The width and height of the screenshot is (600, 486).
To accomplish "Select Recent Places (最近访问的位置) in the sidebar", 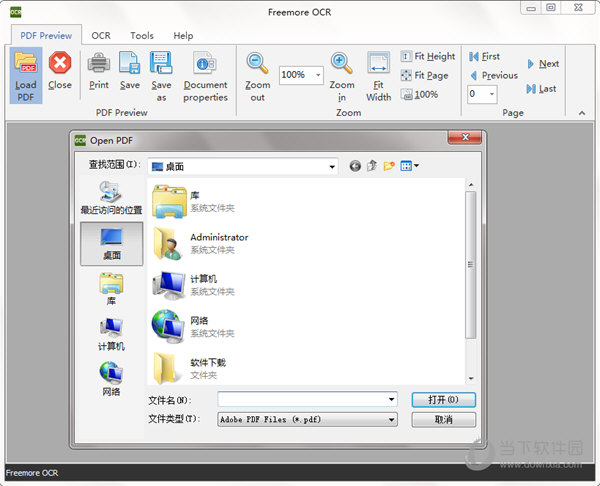I will click(x=111, y=198).
